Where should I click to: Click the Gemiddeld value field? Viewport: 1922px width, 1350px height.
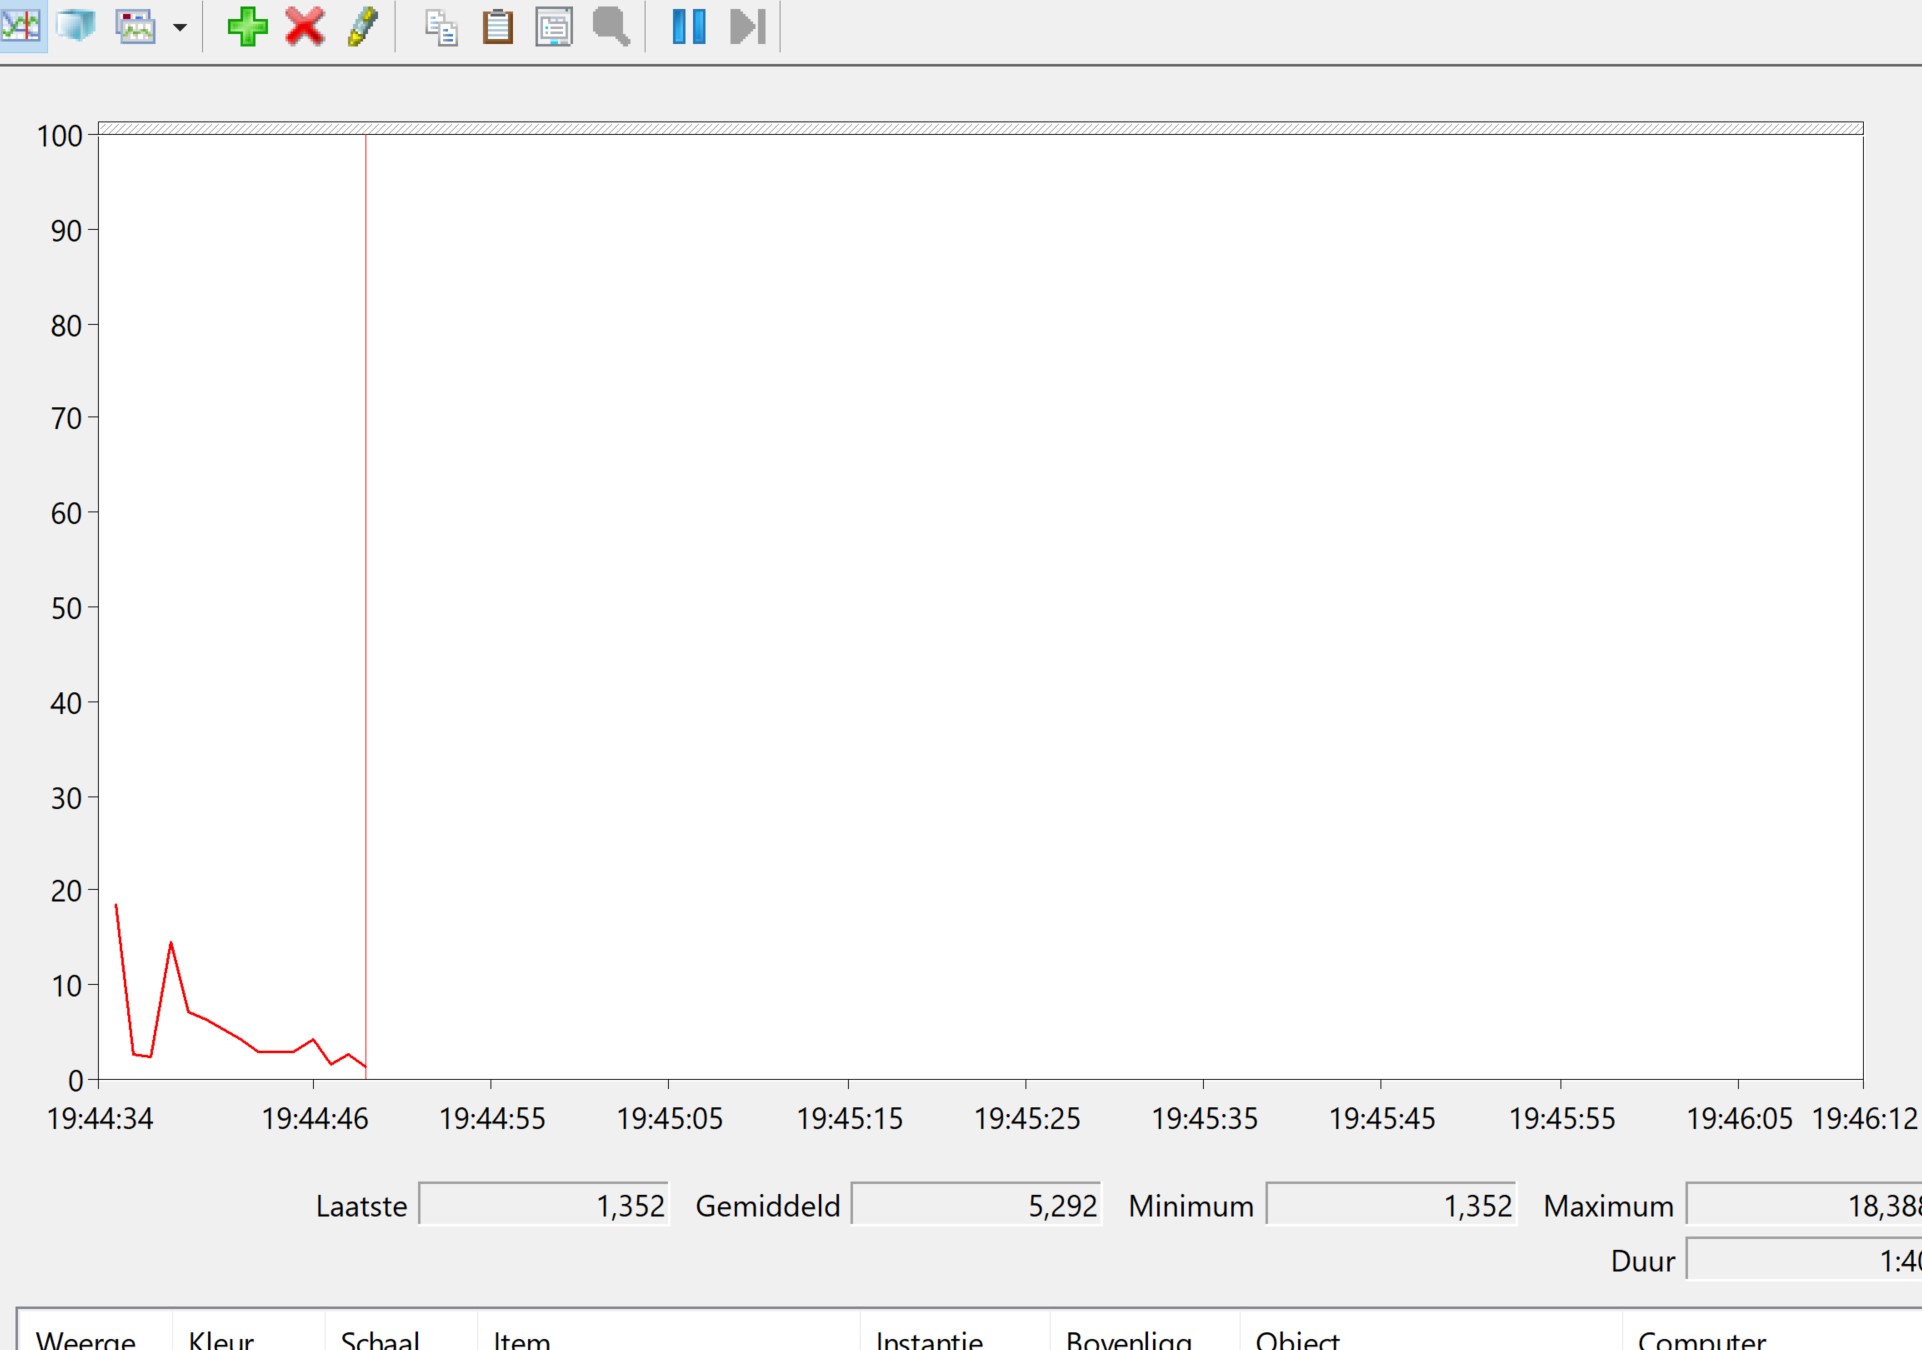pos(975,1205)
